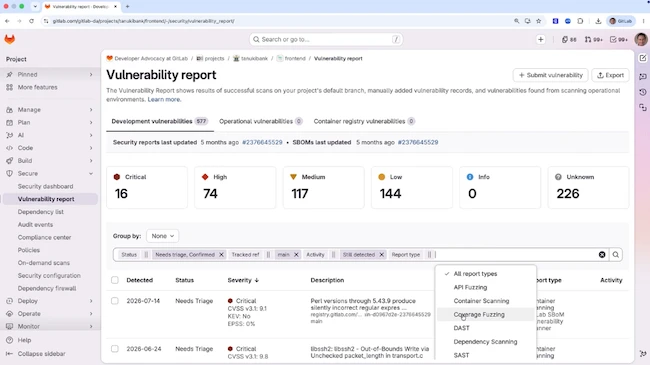
Task: Expand the Build sidebar menu
Action: 50,161
